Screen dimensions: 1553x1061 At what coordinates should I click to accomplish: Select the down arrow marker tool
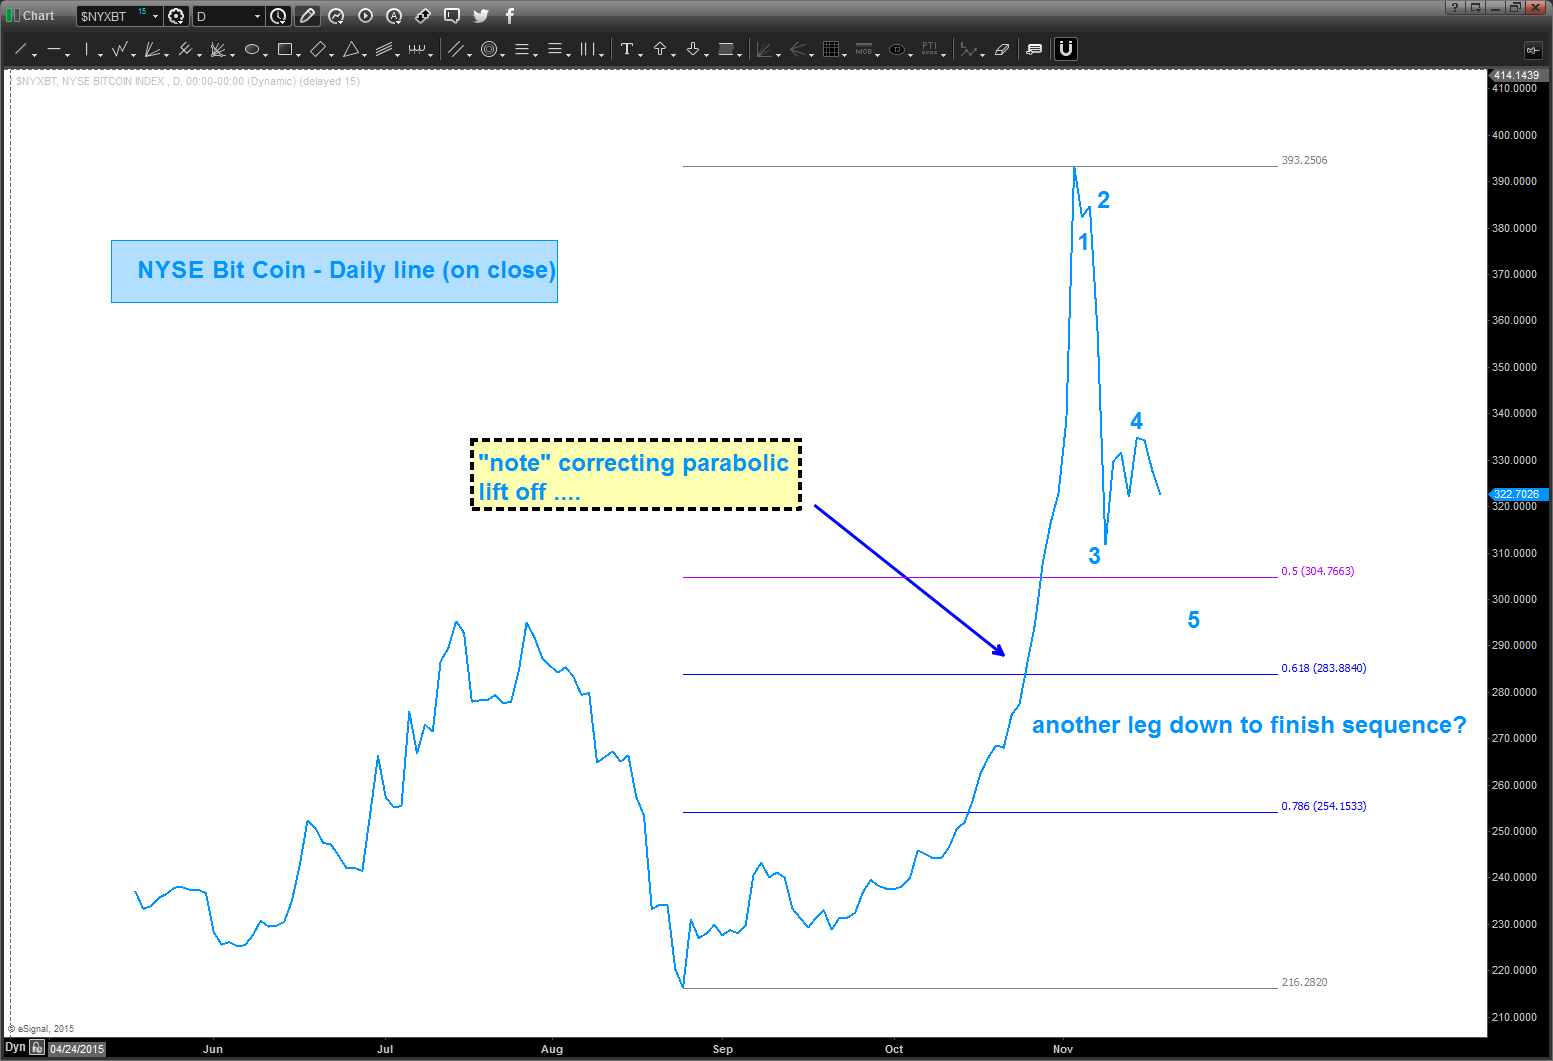(x=692, y=48)
